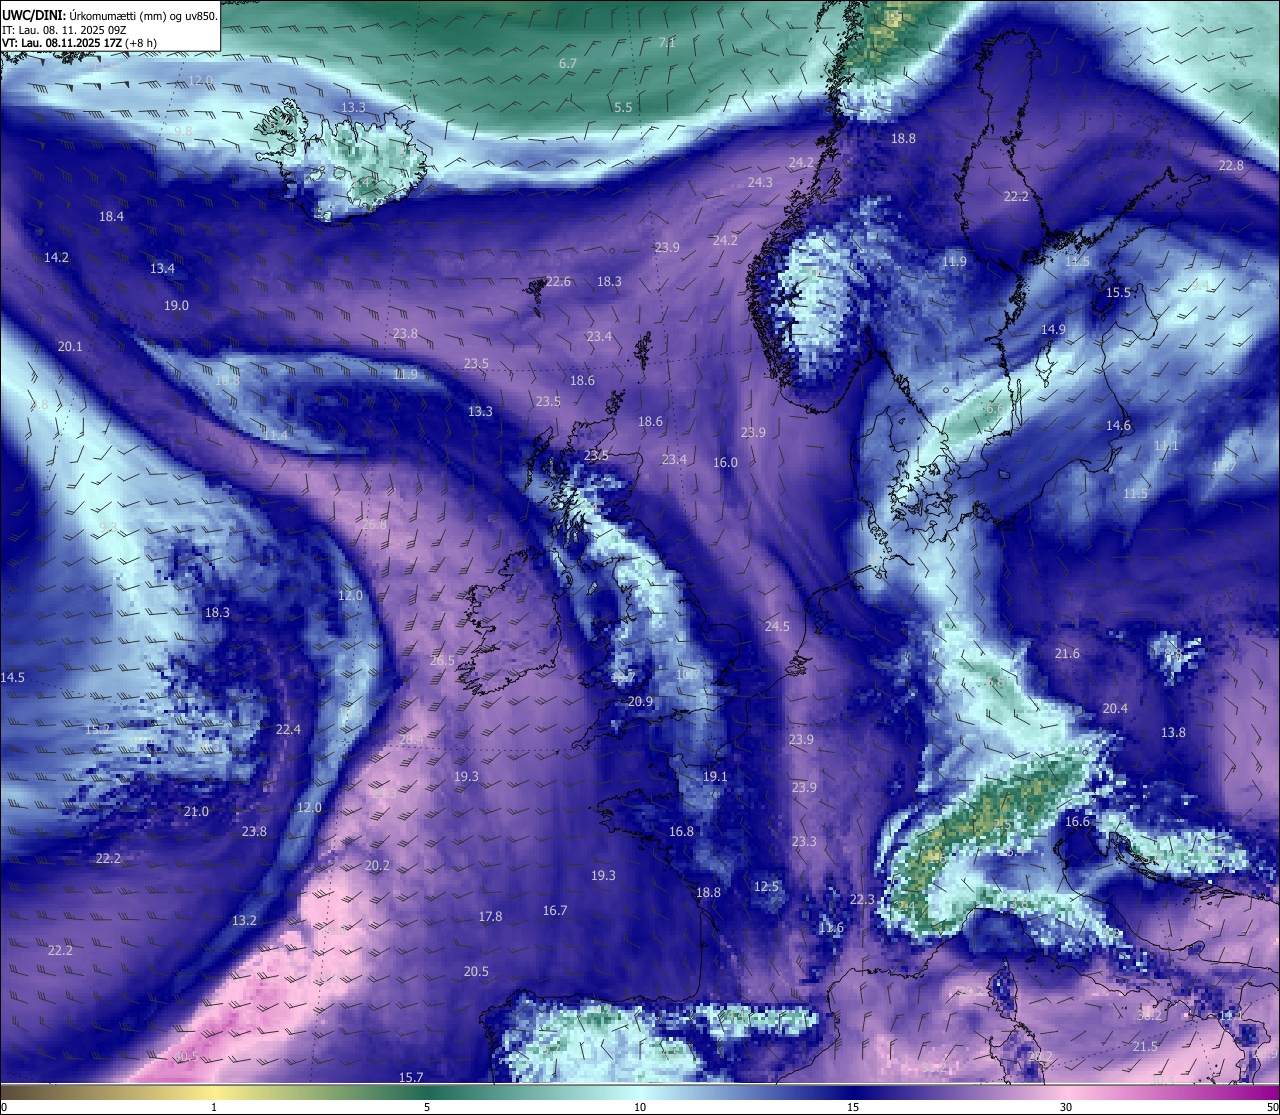Click the color scale tick label 1
Image resolution: width=1280 pixels, height=1115 pixels.
point(214,1106)
